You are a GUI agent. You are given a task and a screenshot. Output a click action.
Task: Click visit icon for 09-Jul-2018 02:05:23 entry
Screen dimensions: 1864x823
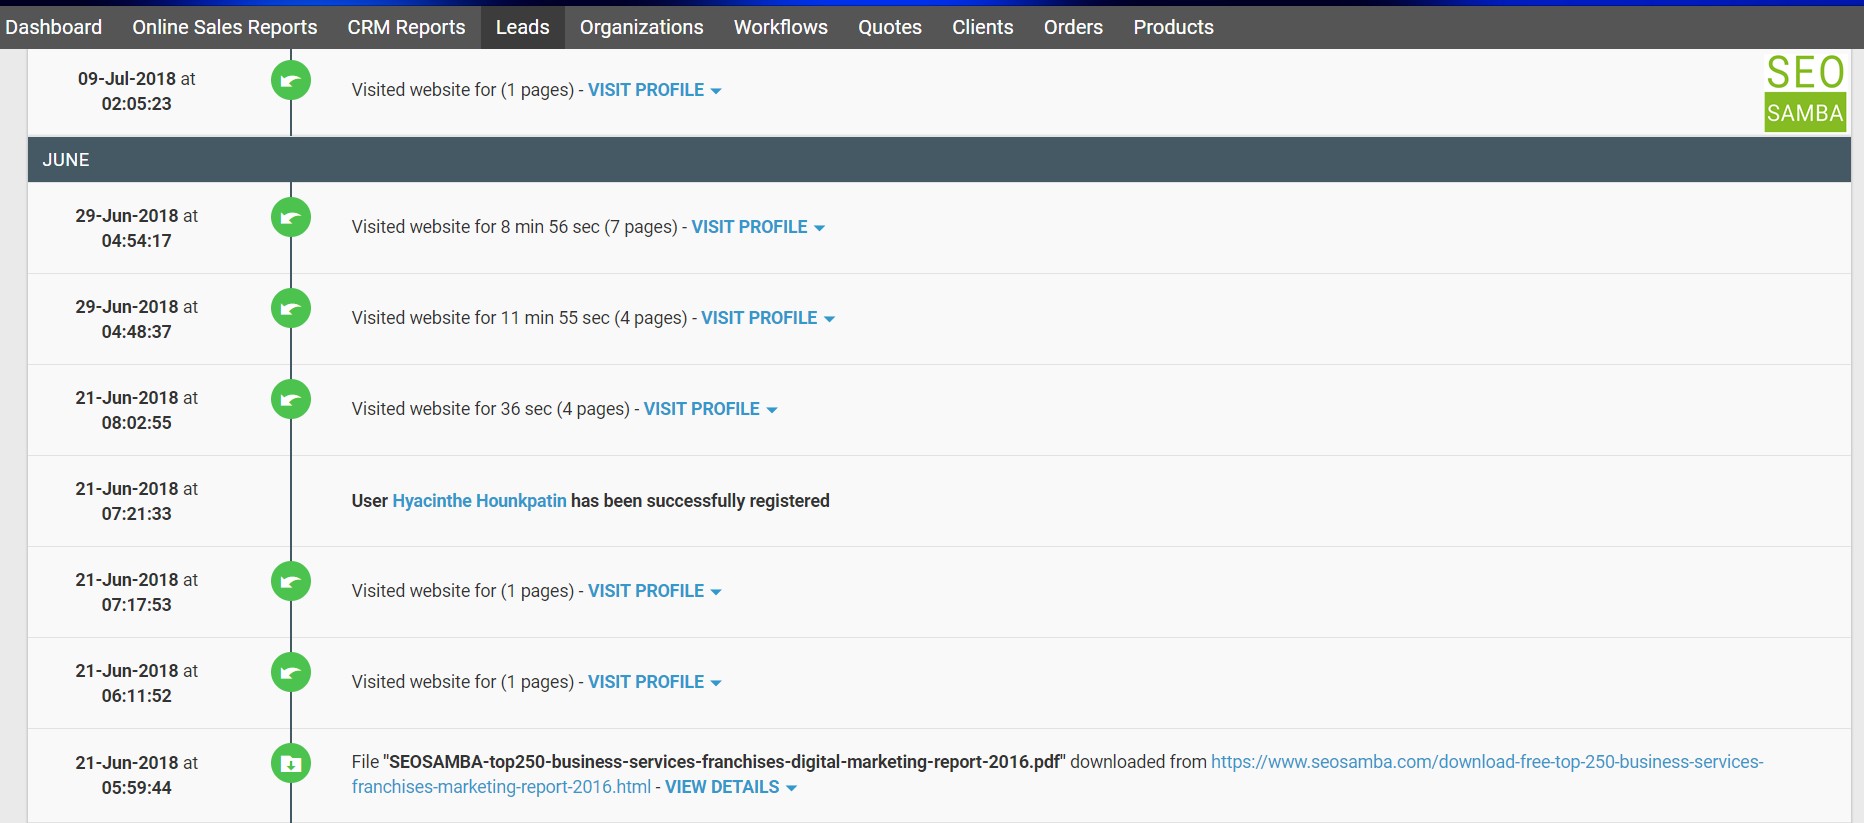tap(291, 80)
